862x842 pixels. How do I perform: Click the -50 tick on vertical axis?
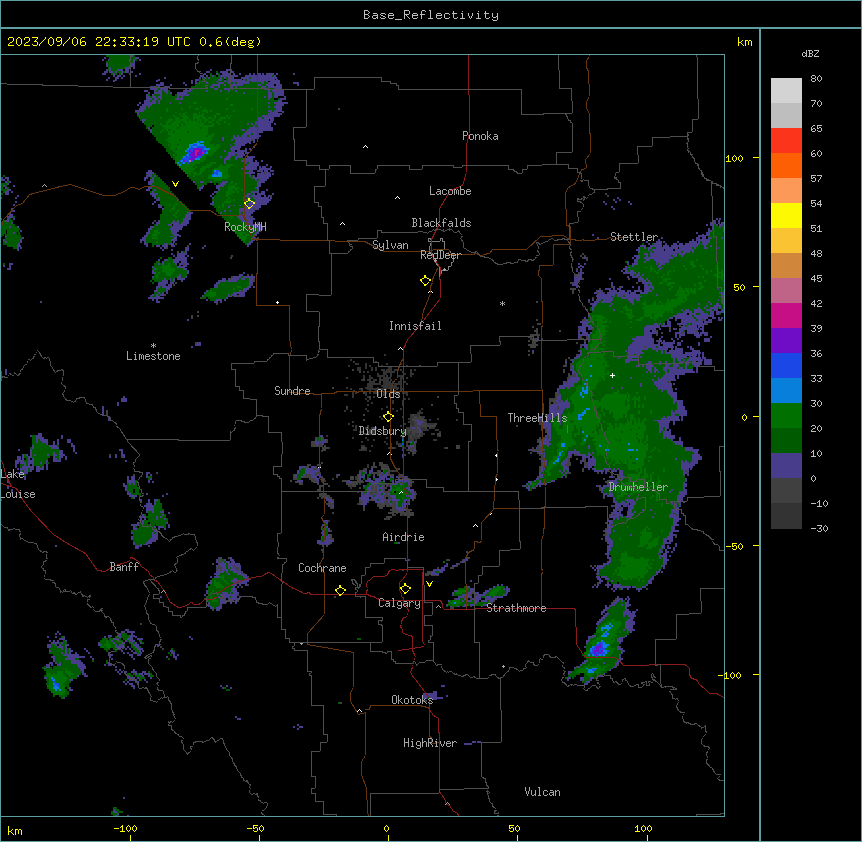[734, 546]
